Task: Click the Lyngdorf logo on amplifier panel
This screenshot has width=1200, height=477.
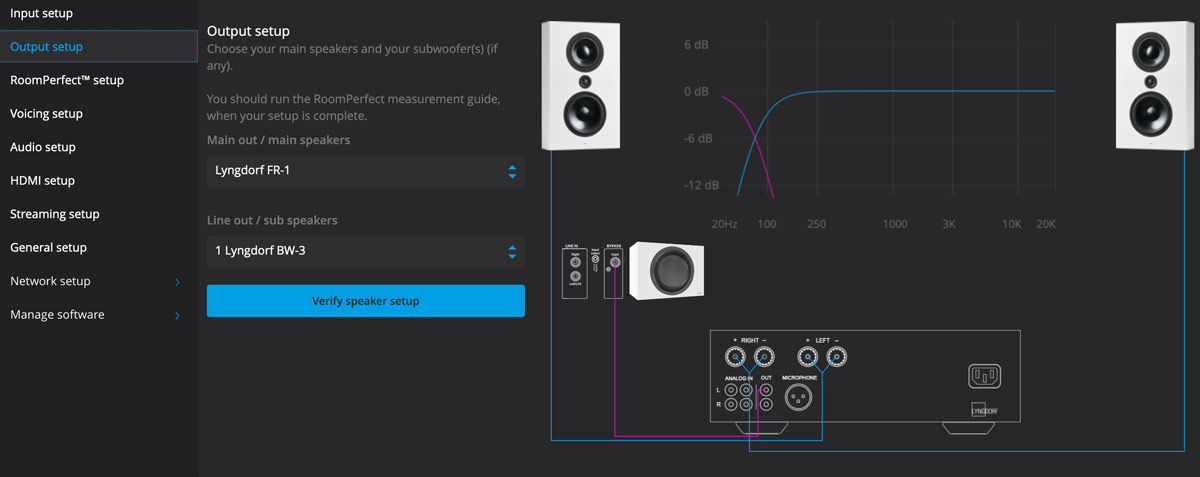Action: (984, 410)
